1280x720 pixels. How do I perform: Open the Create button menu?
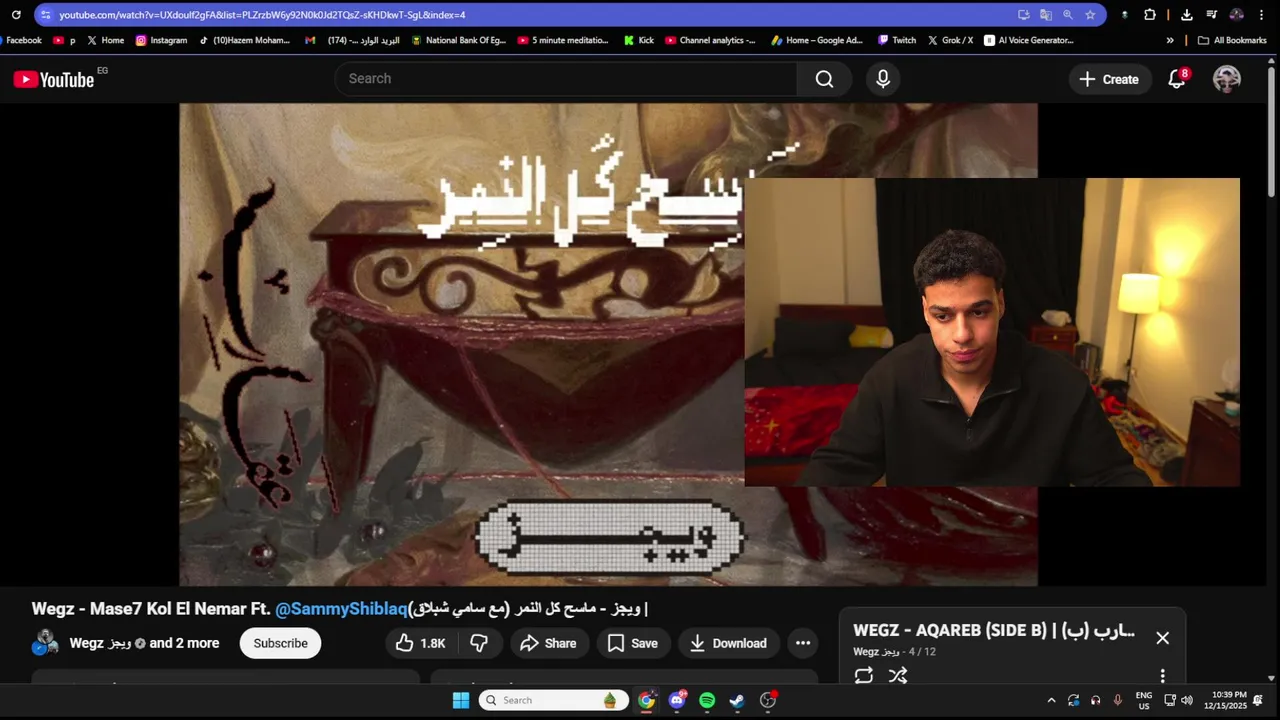[x=1108, y=79]
